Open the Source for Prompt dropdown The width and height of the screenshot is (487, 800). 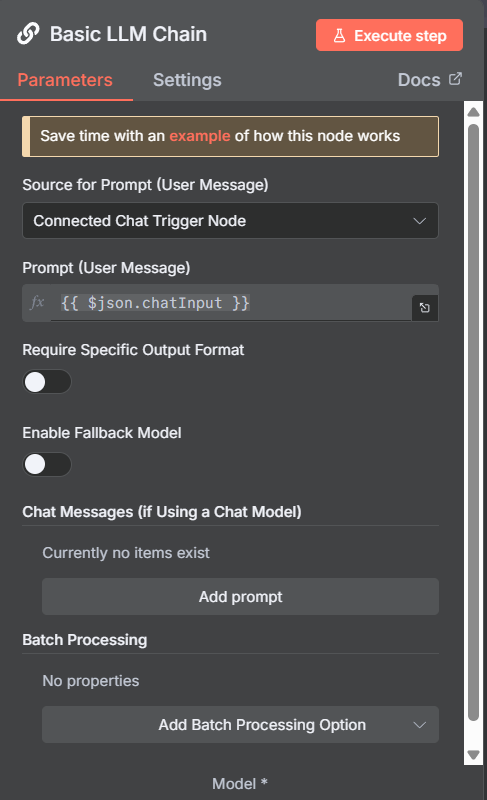pos(230,220)
